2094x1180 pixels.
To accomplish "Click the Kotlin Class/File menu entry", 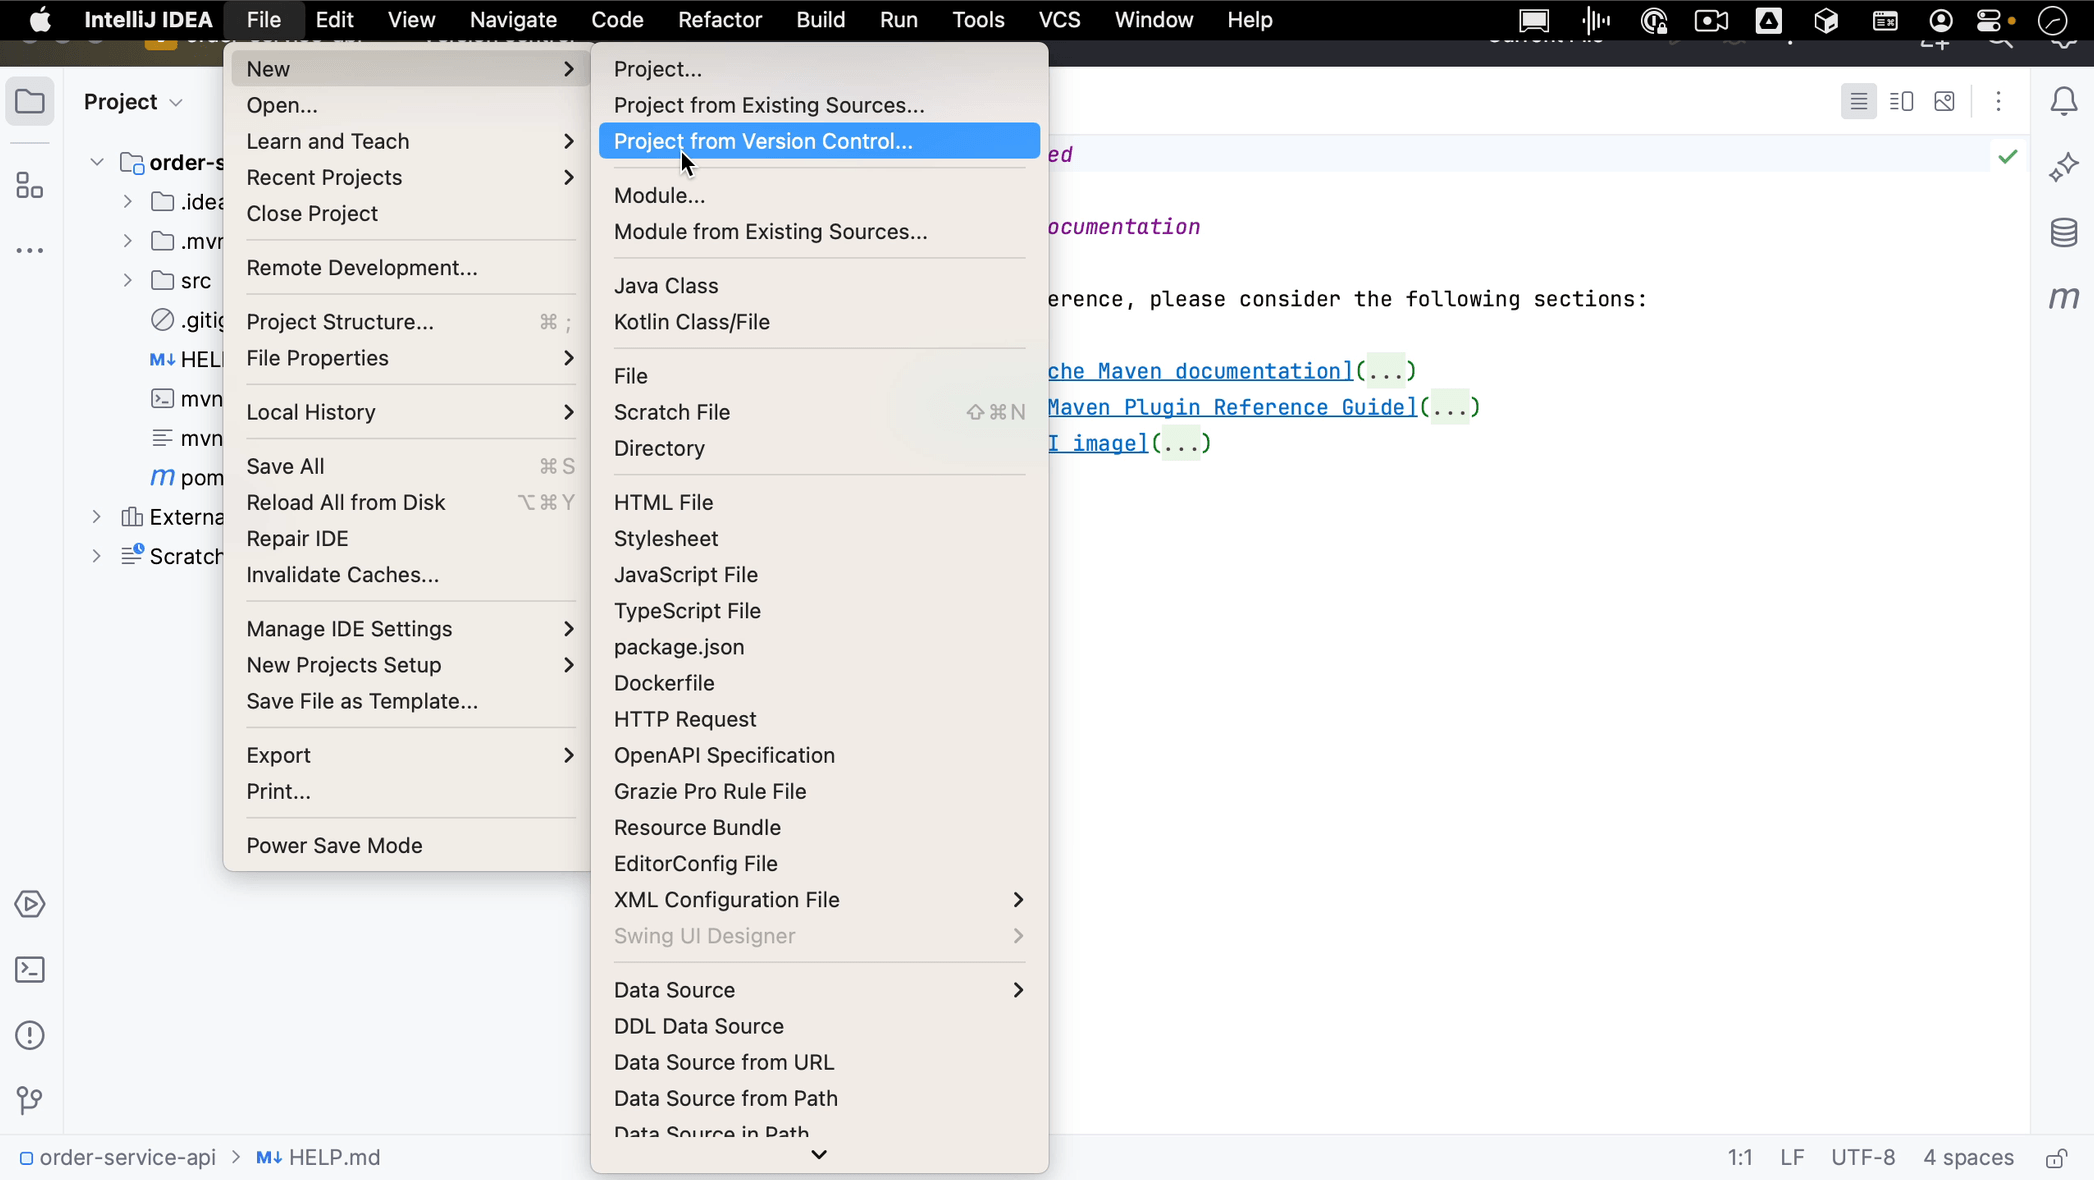I will point(692,321).
